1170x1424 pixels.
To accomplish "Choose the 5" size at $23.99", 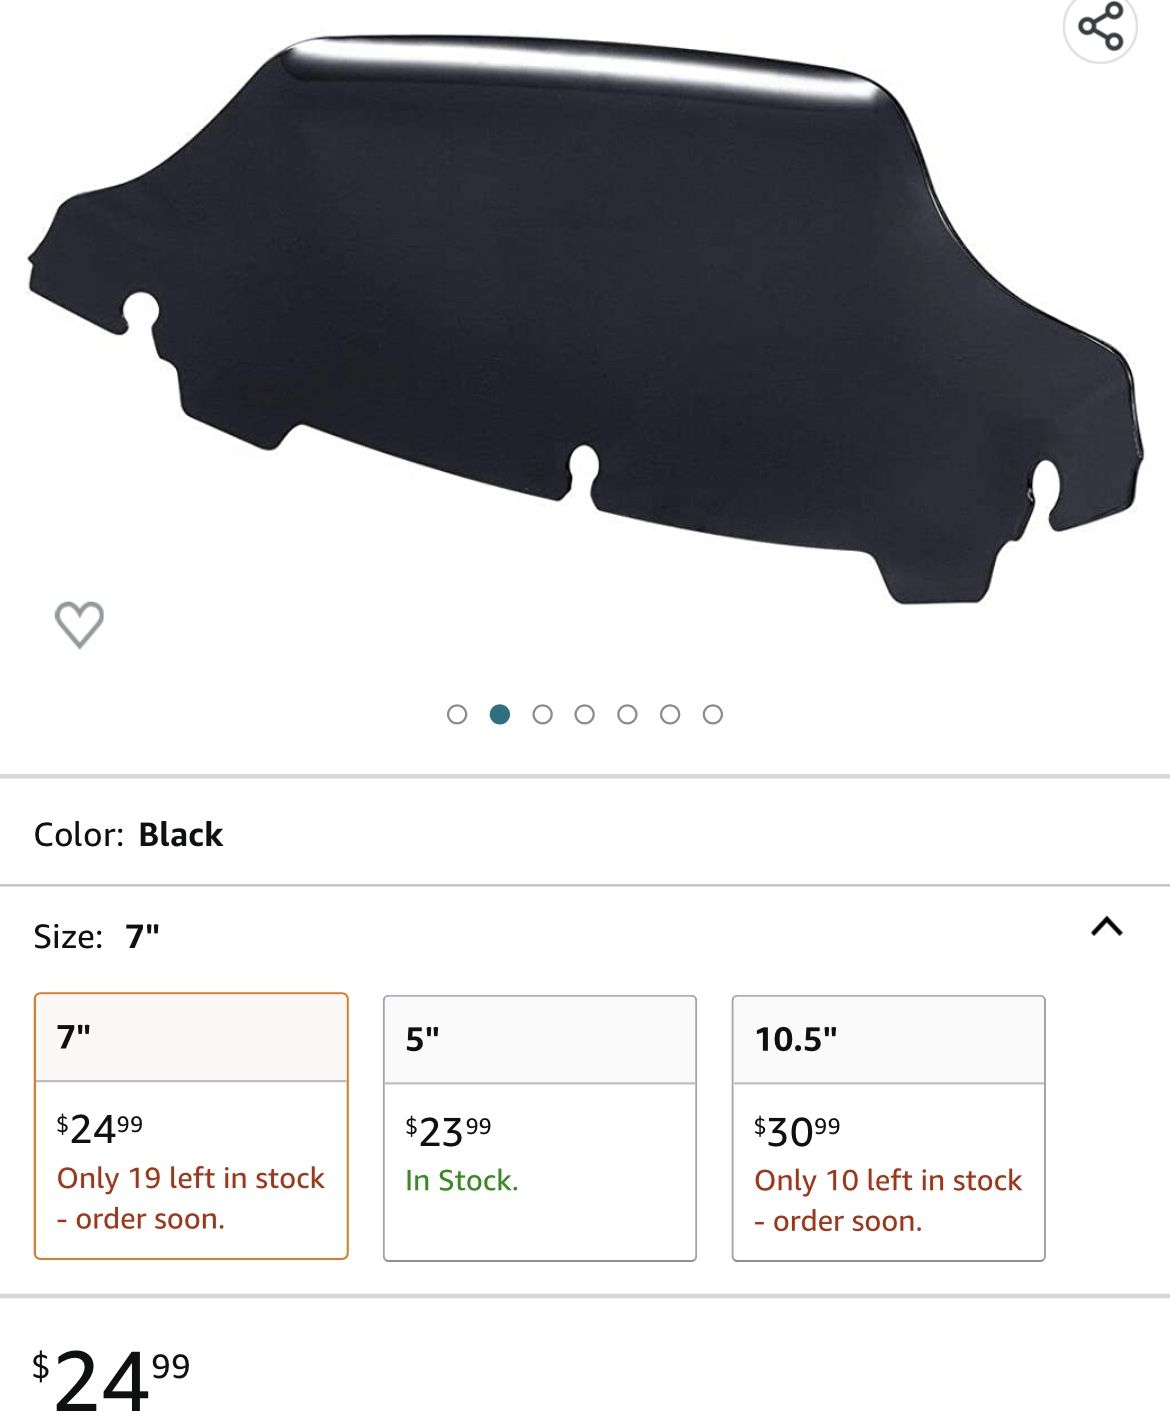I will click(539, 1127).
